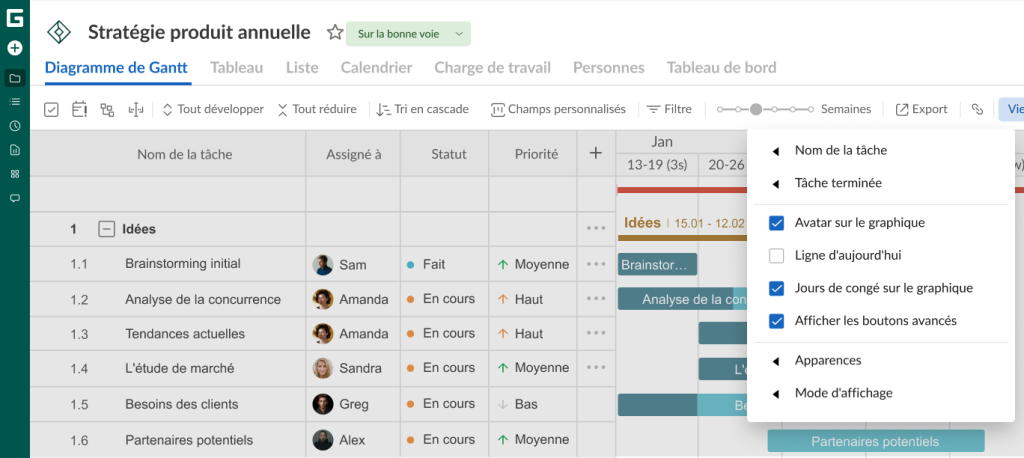The image size is (1024, 458).
Task: Open the task list icon in sidebar
Action: [14, 102]
